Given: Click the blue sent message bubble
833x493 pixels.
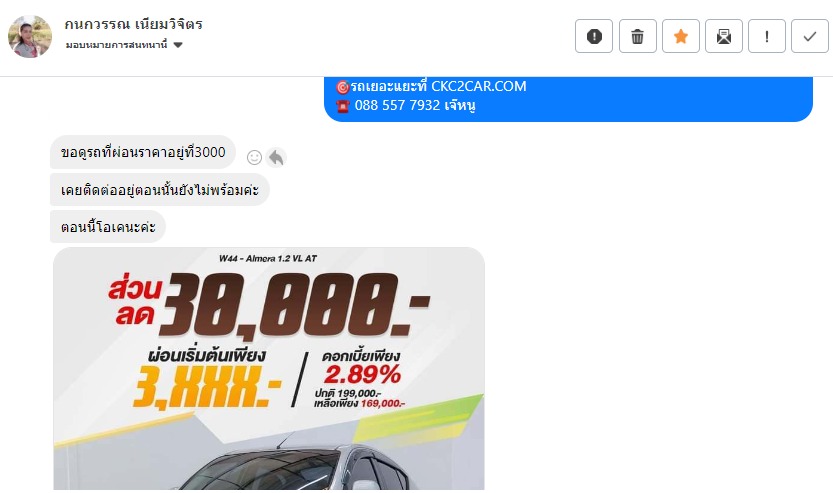Looking at the screenshot, I should (x=568, y=99).
